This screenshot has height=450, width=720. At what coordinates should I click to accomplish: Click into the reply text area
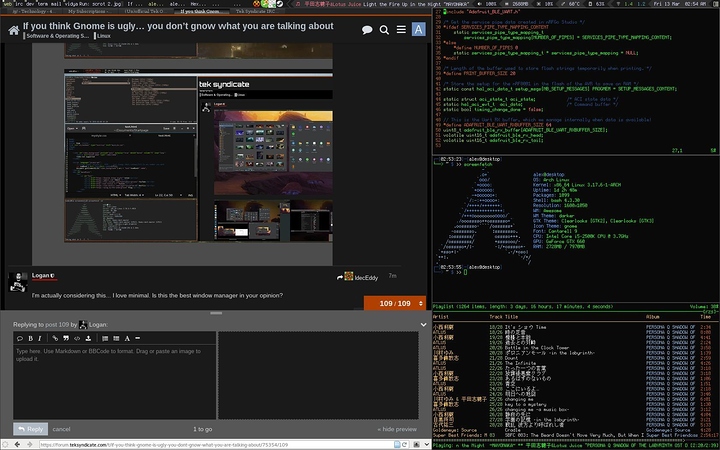pyautogui.click(x=110, y=380)
